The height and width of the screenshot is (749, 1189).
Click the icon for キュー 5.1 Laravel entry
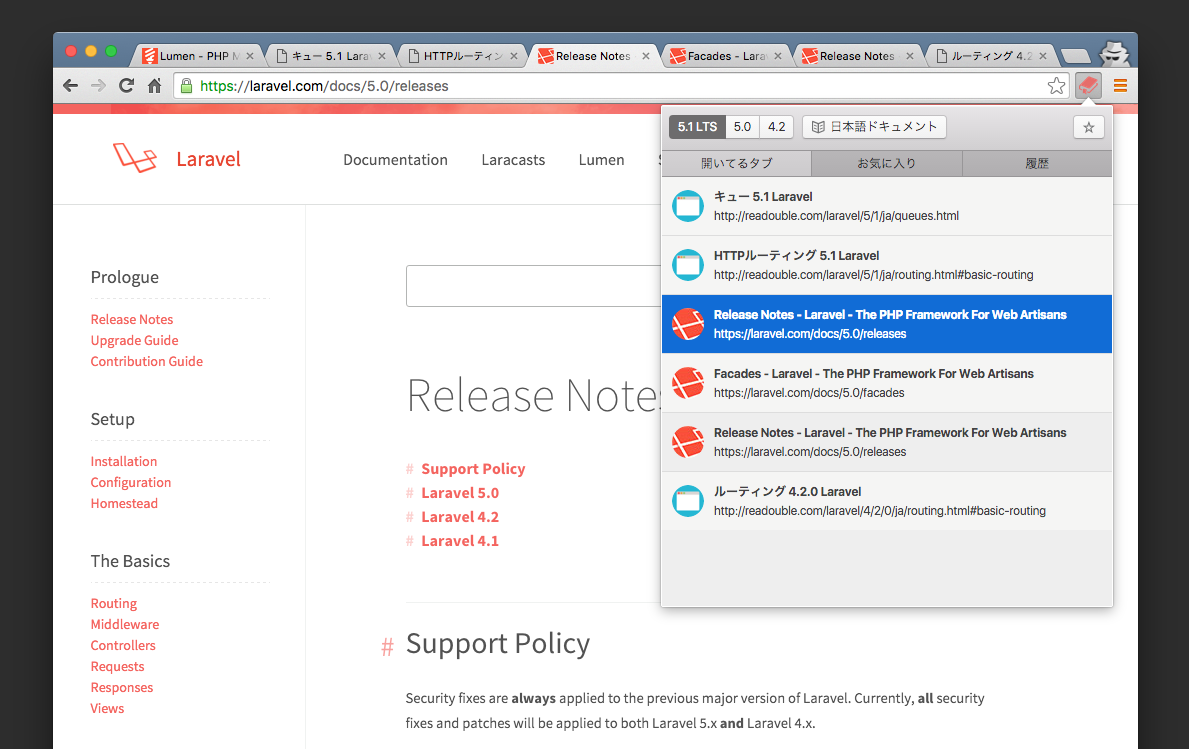[688, 206]
